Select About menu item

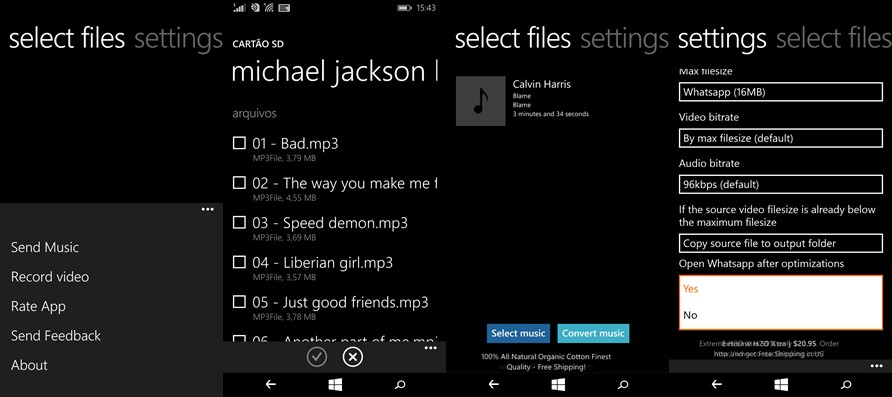click(30, 365)
